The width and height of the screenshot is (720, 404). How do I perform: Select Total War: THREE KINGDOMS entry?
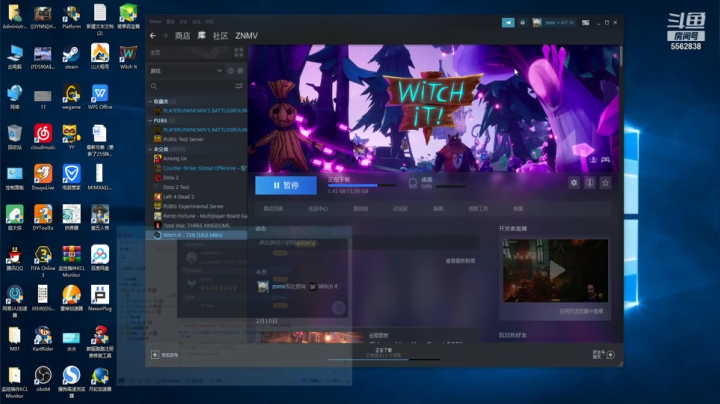196,225
